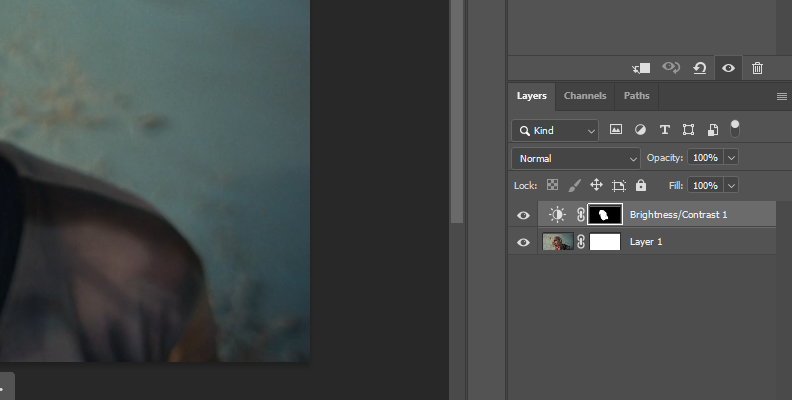Open the Fill slider dropdown arrow

pyautogui.click(x=731, y=185)
